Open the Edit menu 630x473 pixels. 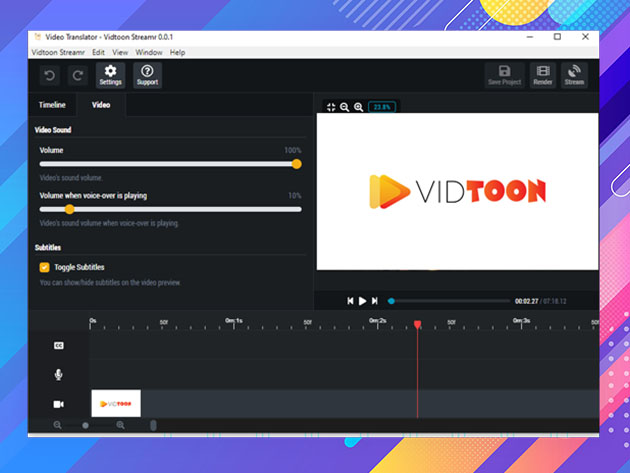click(x=98, y=52)
